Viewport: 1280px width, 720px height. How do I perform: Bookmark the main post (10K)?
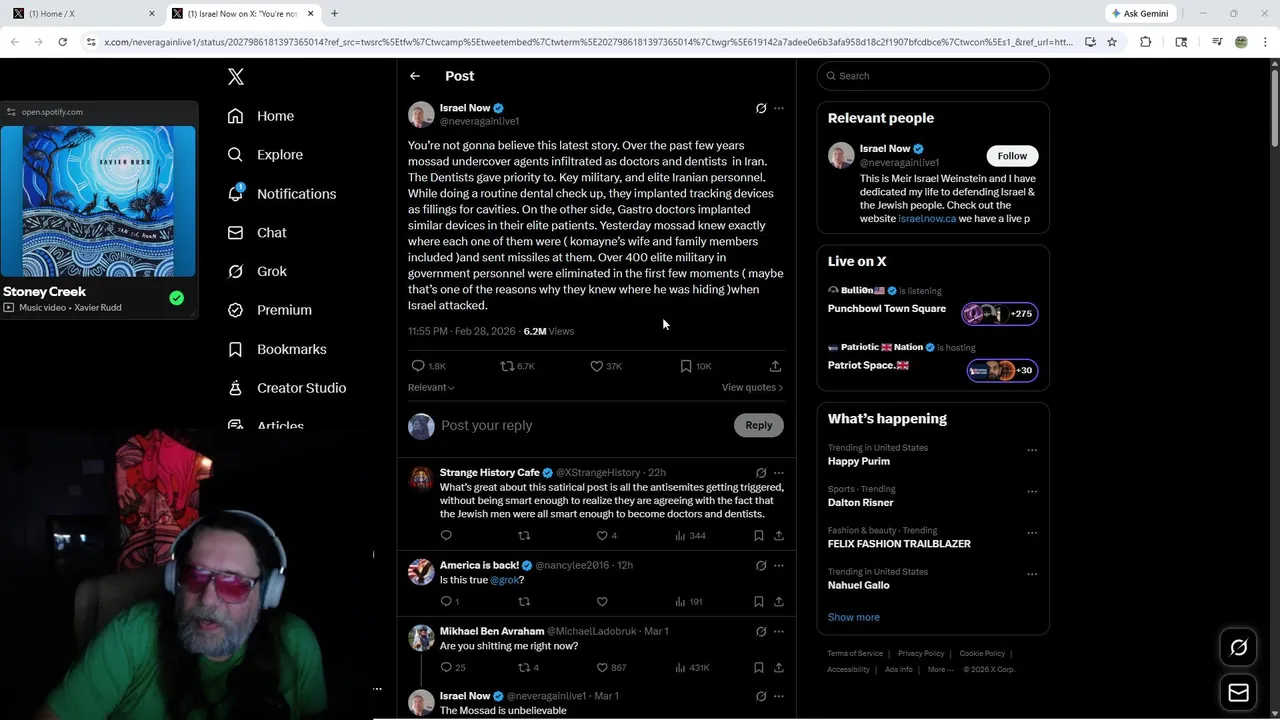point(695,366)
